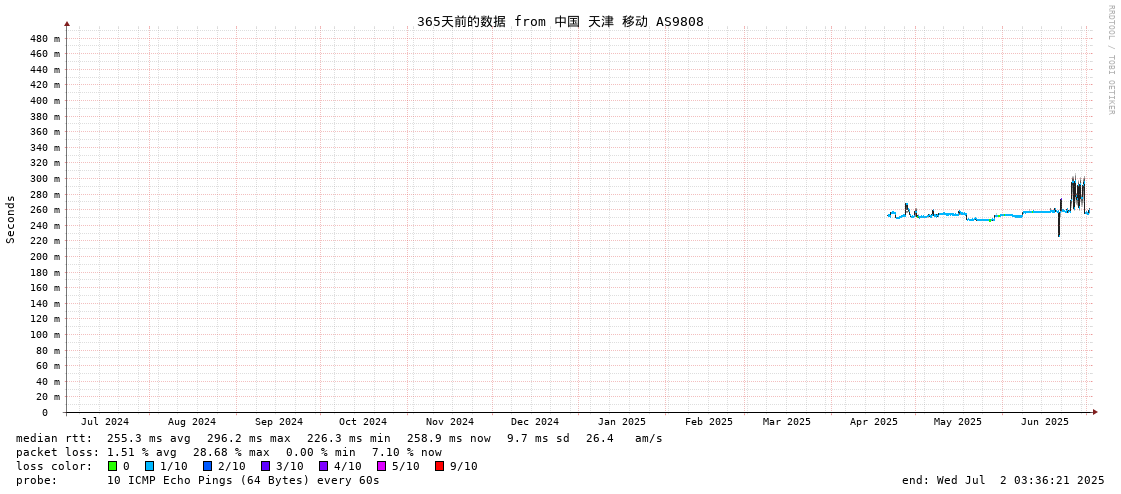Select the 3/10 loss color swatch
This screenshot has width=1121, height=494.
click(x=265, y=466)
